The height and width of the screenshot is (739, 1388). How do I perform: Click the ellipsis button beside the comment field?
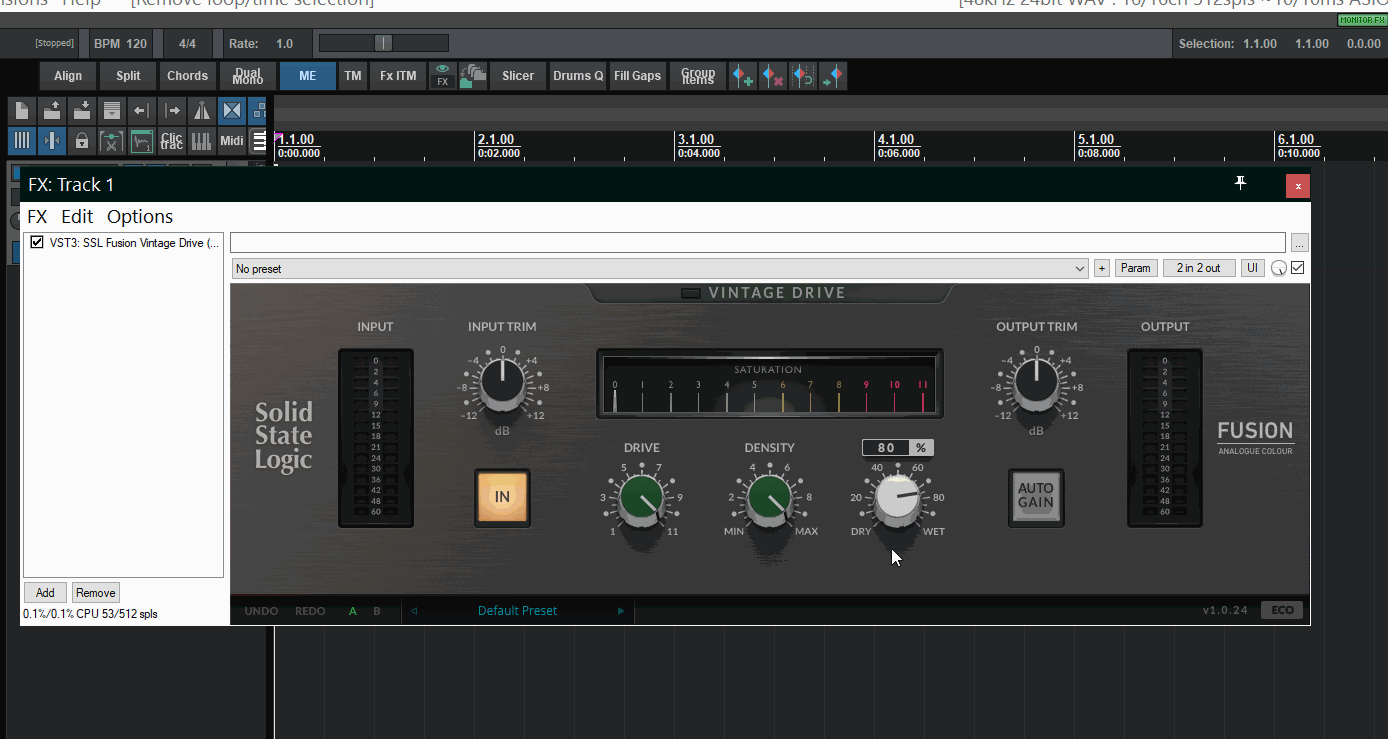1300,243
